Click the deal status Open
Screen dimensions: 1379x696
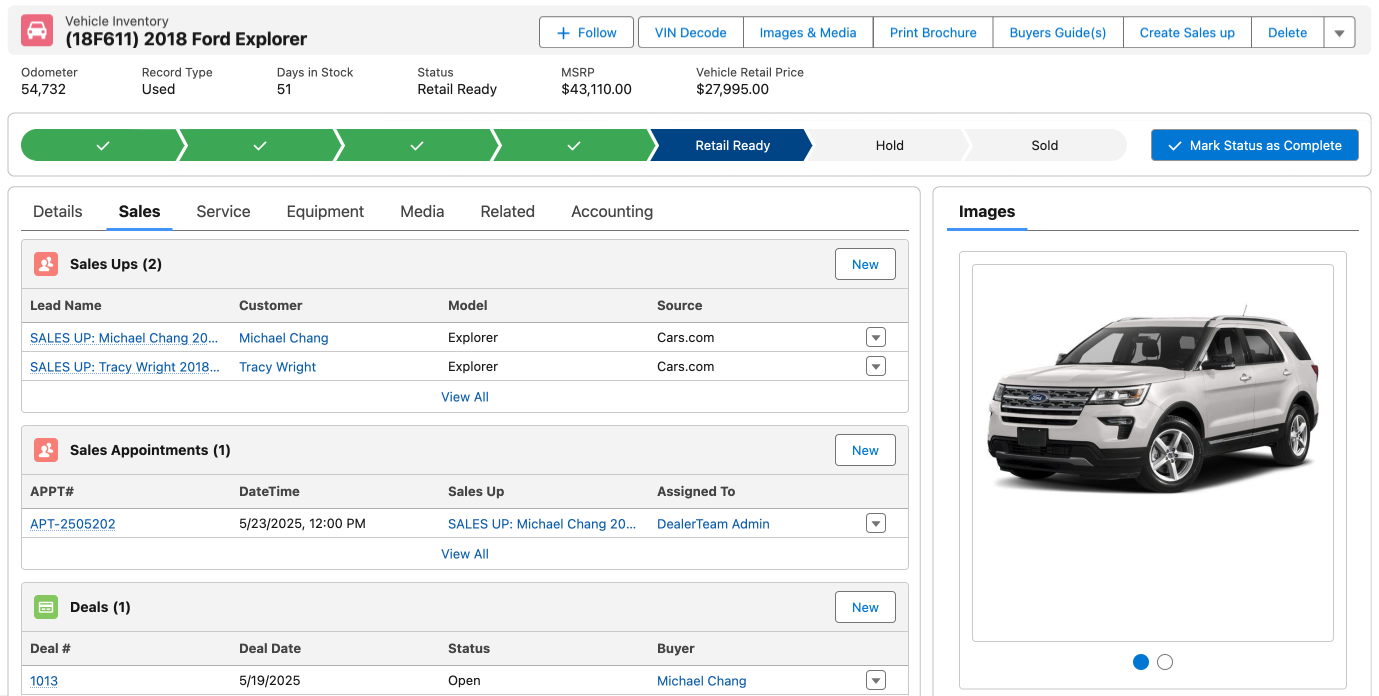[464, 680]
